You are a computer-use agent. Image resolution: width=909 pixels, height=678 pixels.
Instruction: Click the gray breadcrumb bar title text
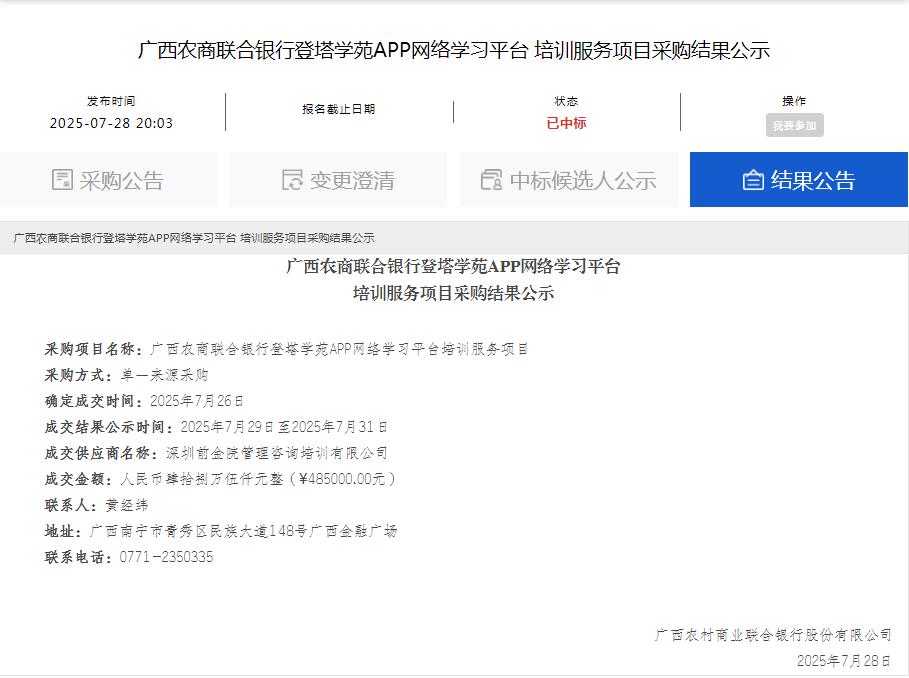(194, 238)
